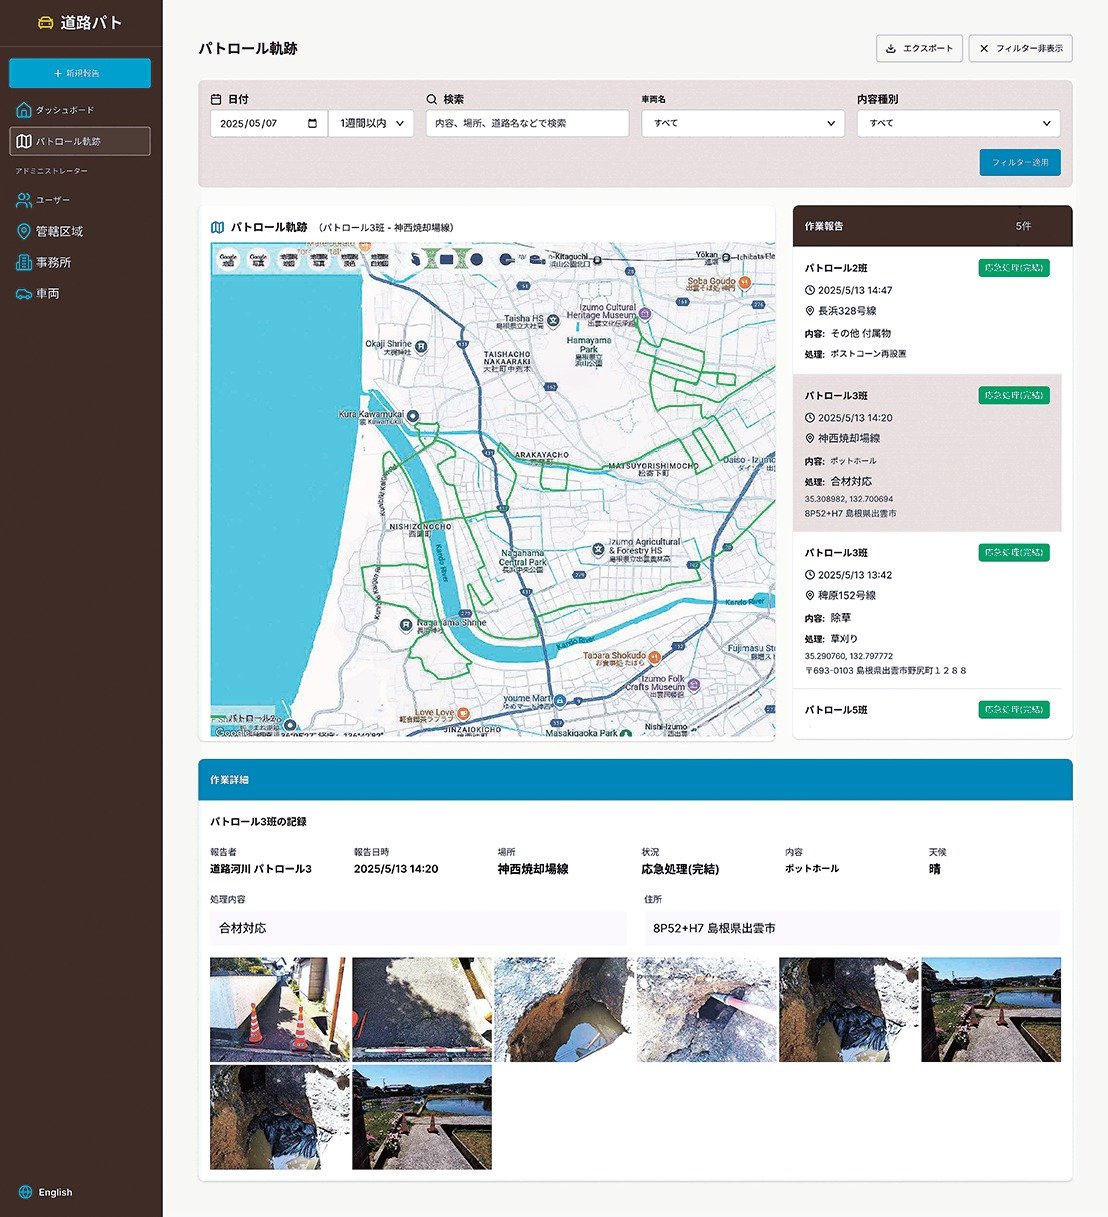Expand the 1週間以内 period dropdown
Screen dimensions: 1108x1217
coord(371,123)
